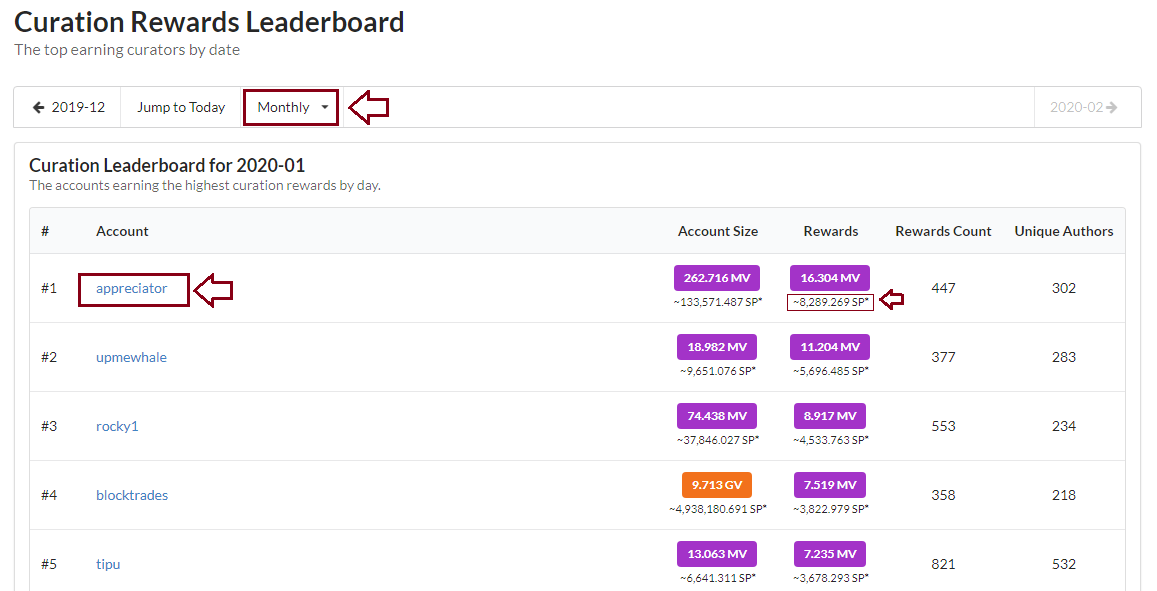Click the 18.982 MV account size badge
Image resolution: width=1157 pixels, height=591 pixels.
click(717, 347)
